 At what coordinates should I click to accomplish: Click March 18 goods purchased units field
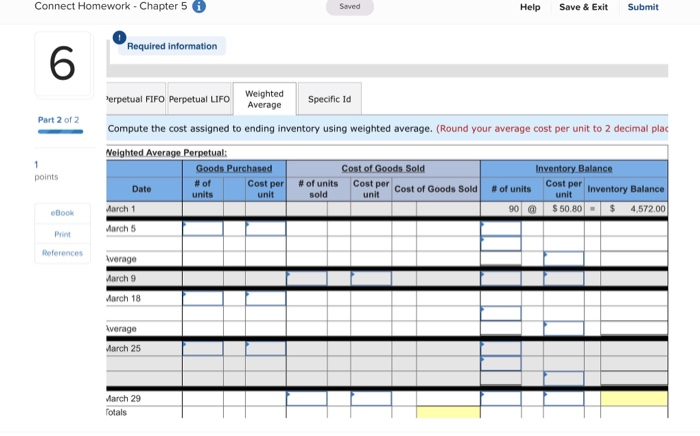pos(203,299)
